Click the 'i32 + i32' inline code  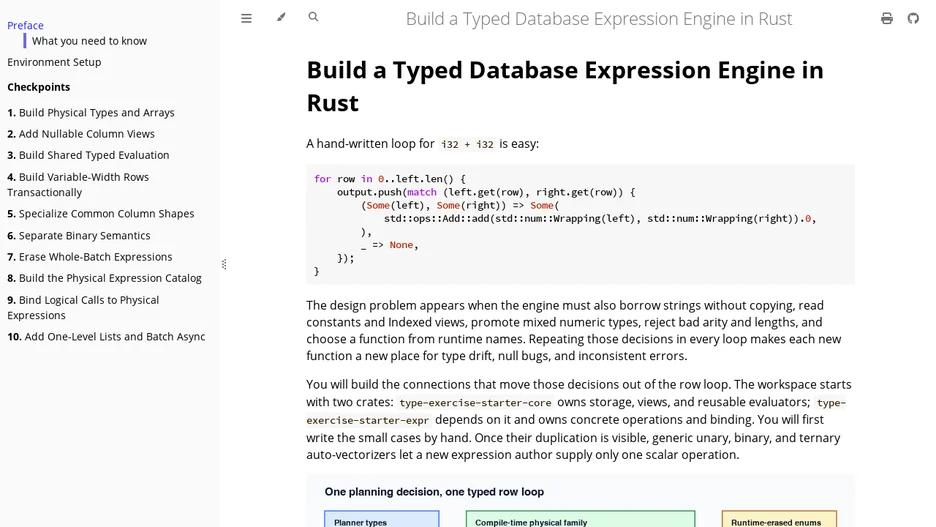[467, 144]
